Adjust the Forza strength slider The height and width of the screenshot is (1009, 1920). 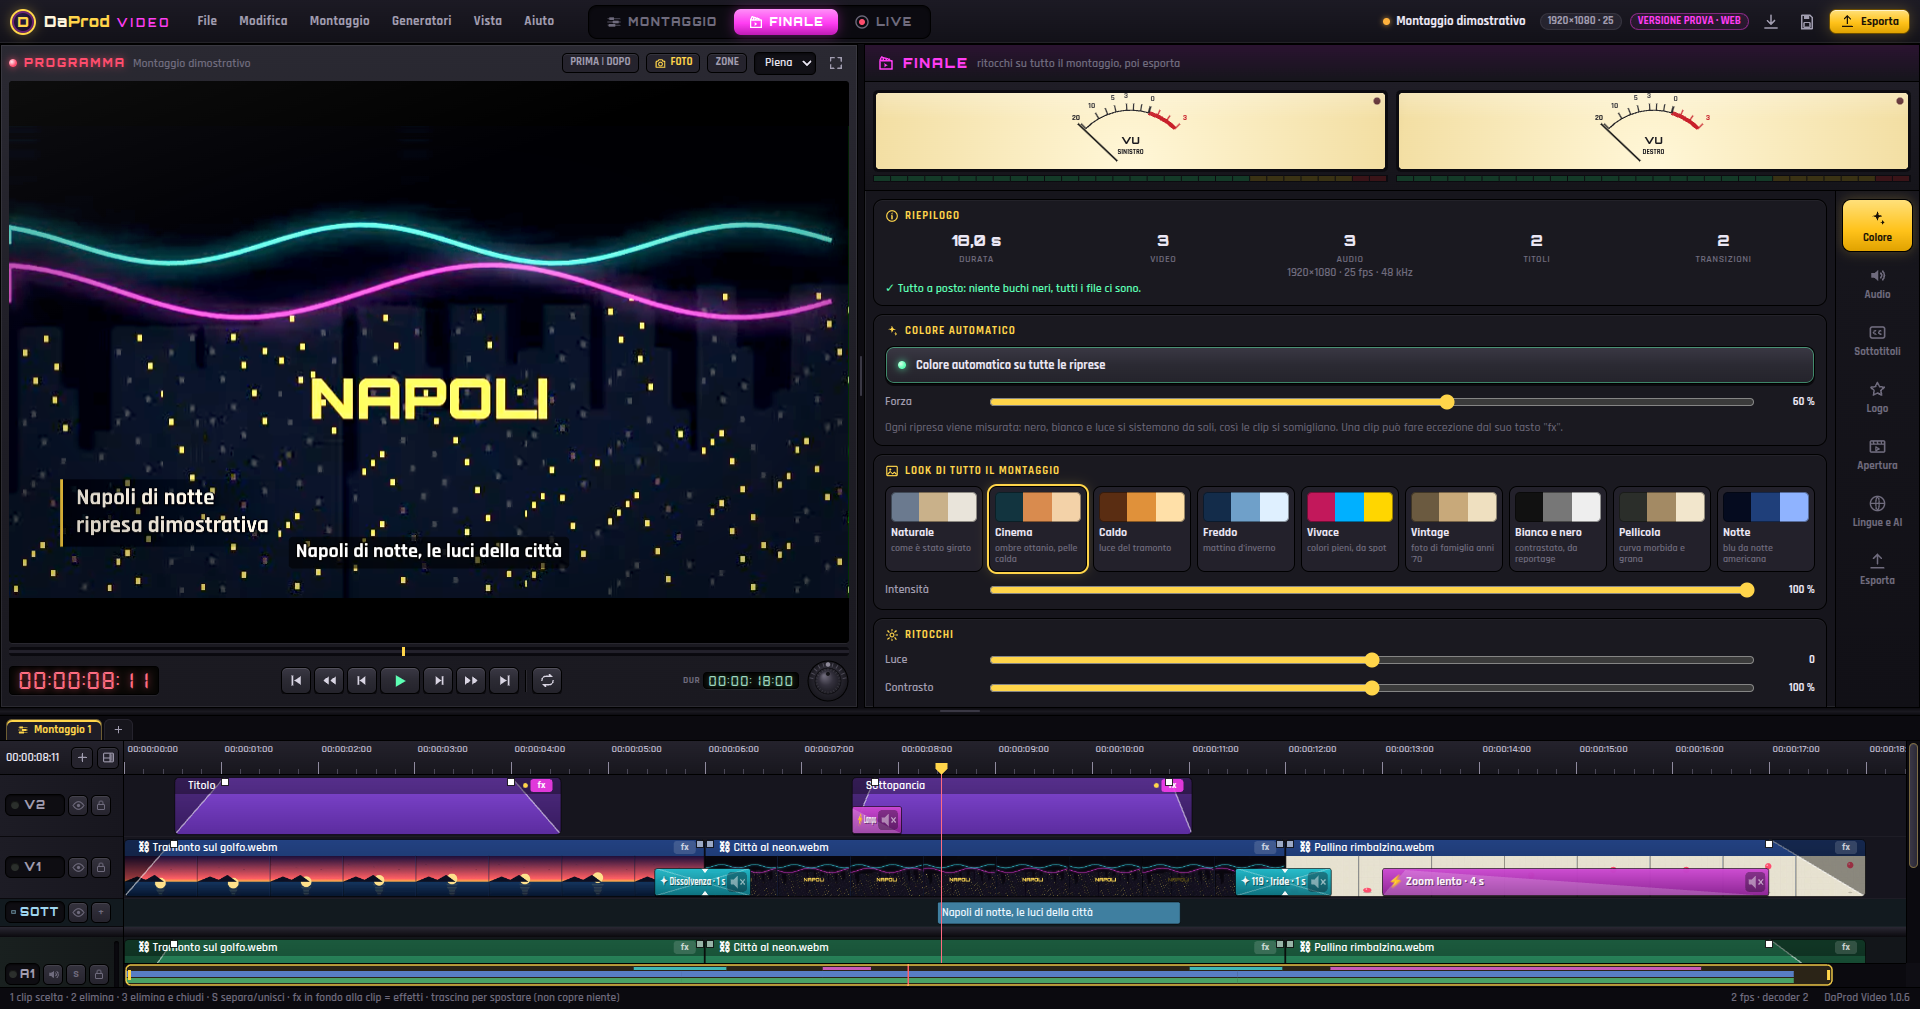[1371, 402]
